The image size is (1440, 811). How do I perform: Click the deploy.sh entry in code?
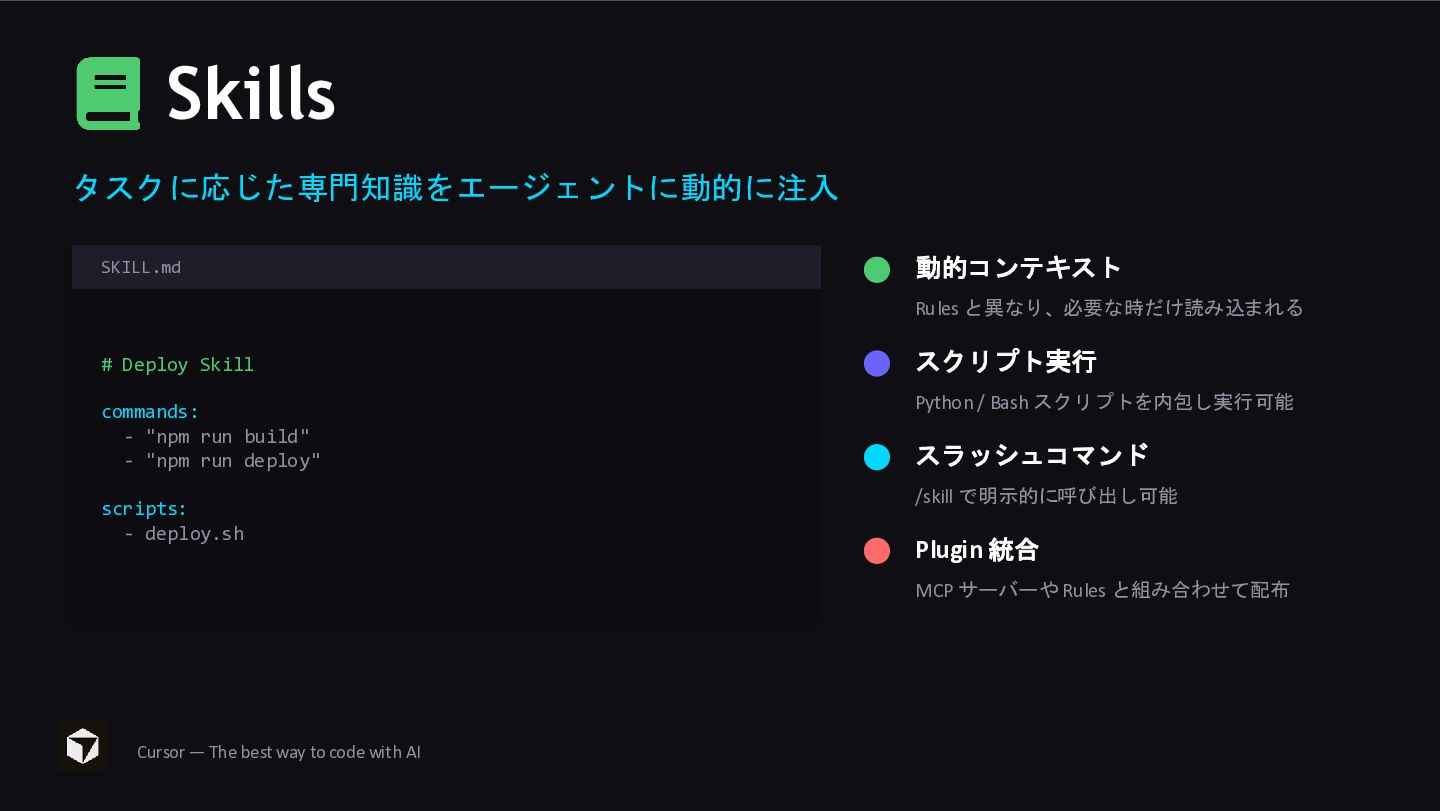pyautogui.click(x=194, y=534)
